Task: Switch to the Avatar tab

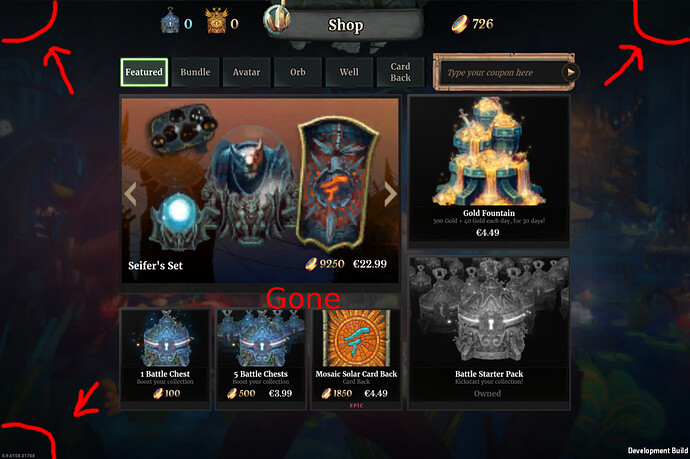Action: pyautogui.click(x=246, y=72)
